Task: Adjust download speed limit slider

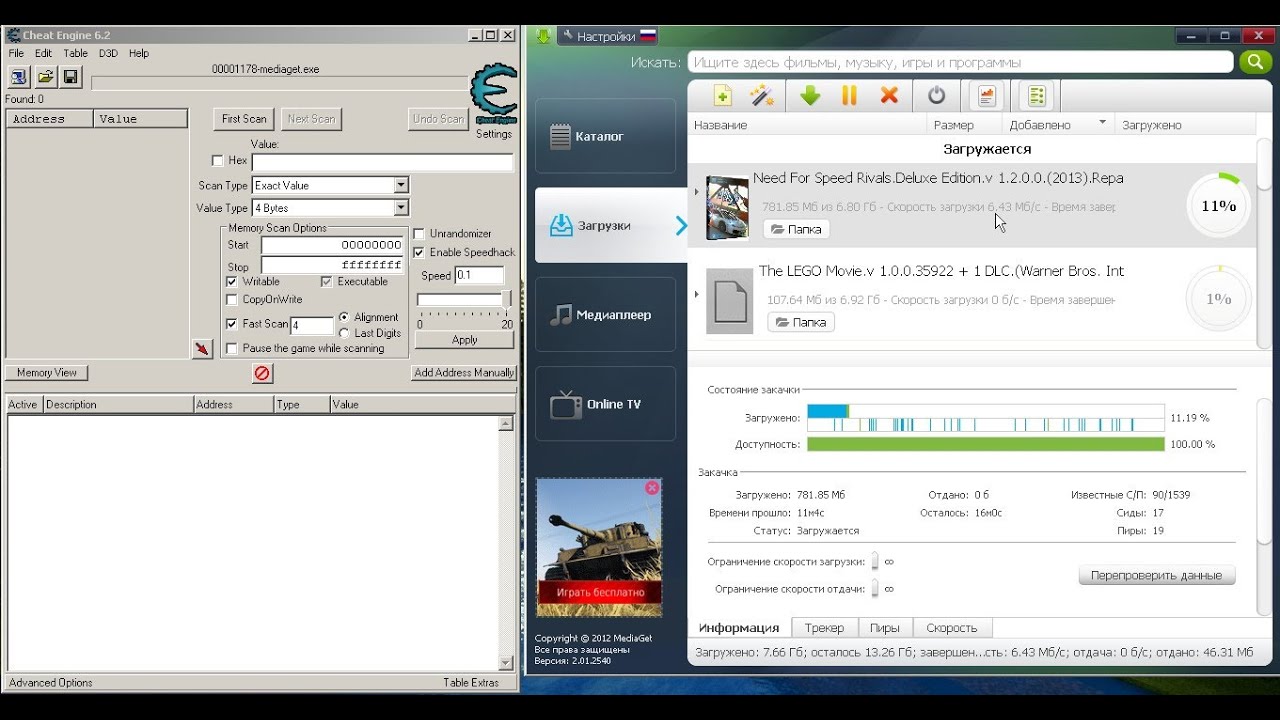Action: pos(875,562)
